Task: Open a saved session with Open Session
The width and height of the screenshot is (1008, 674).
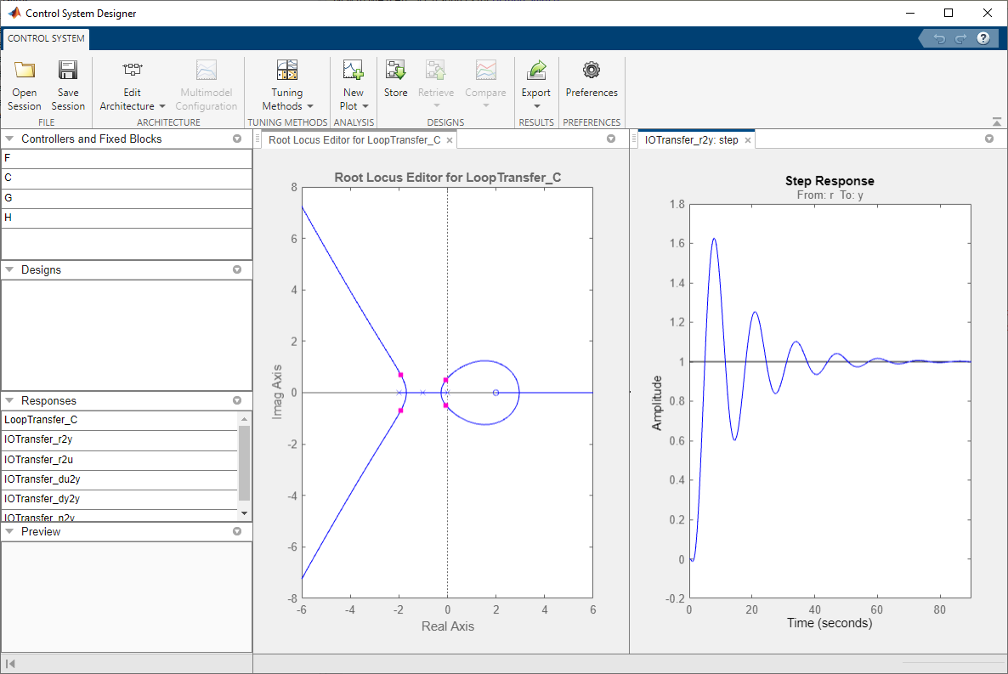Action: point(24,85)
